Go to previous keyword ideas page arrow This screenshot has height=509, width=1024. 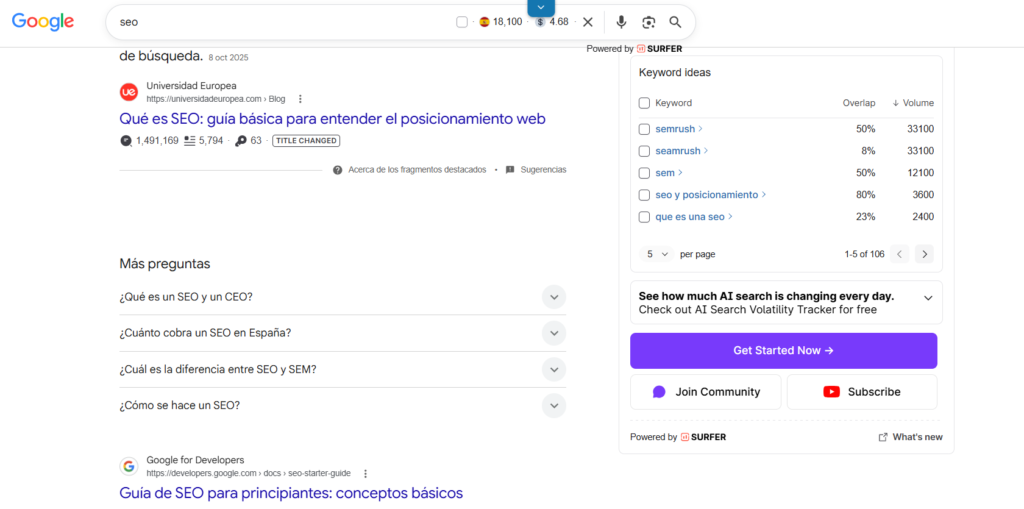[x=899, y=254]
